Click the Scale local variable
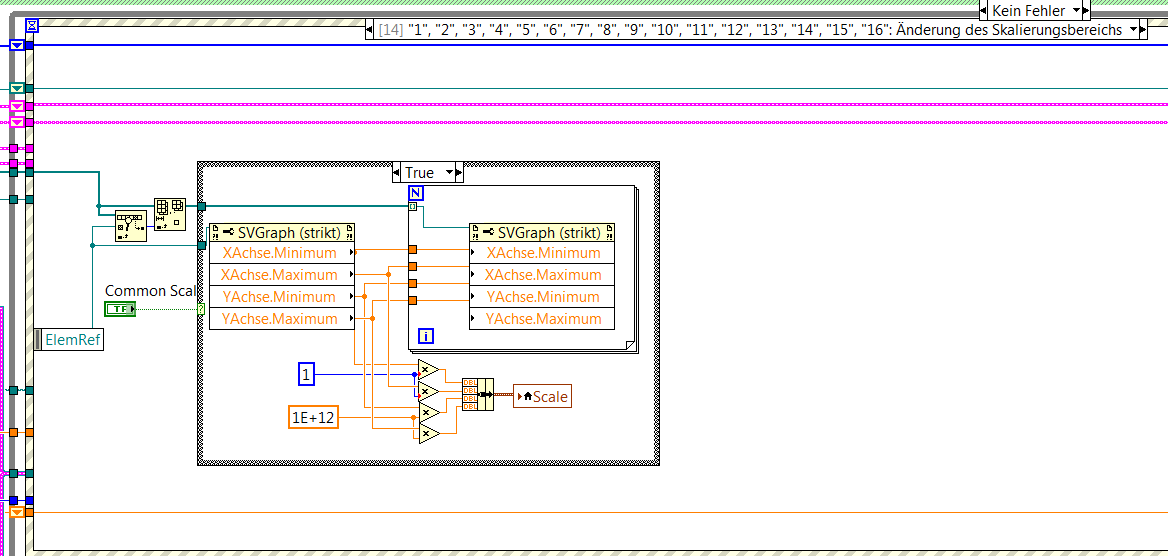Image resolution: width=1168 pixels, height=556 pixels. (x=543, y=397)
